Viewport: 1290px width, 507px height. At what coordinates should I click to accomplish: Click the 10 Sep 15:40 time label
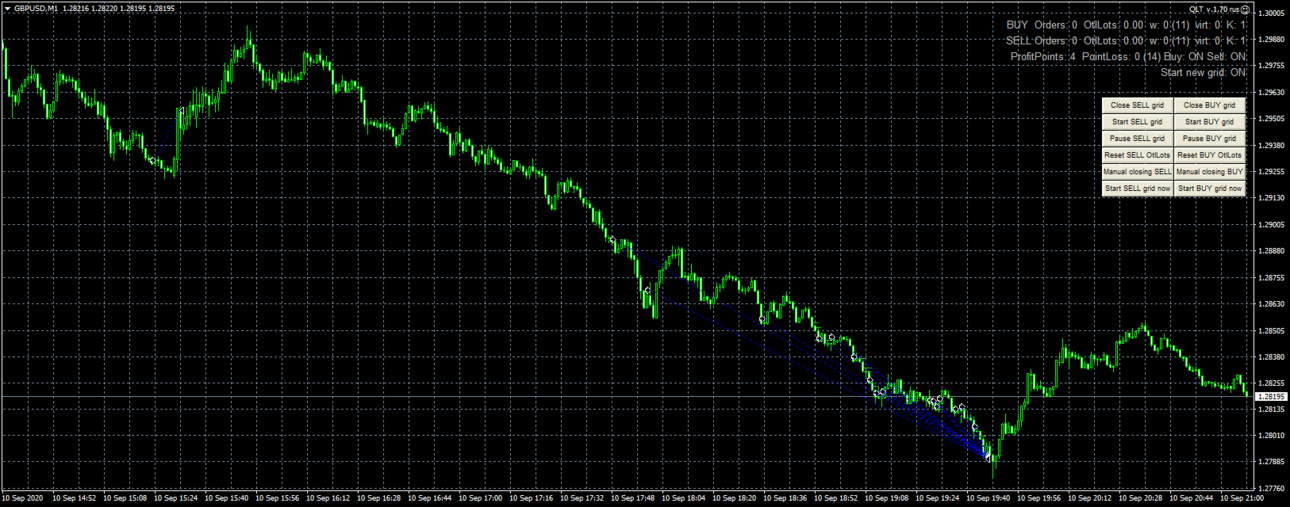226,497
